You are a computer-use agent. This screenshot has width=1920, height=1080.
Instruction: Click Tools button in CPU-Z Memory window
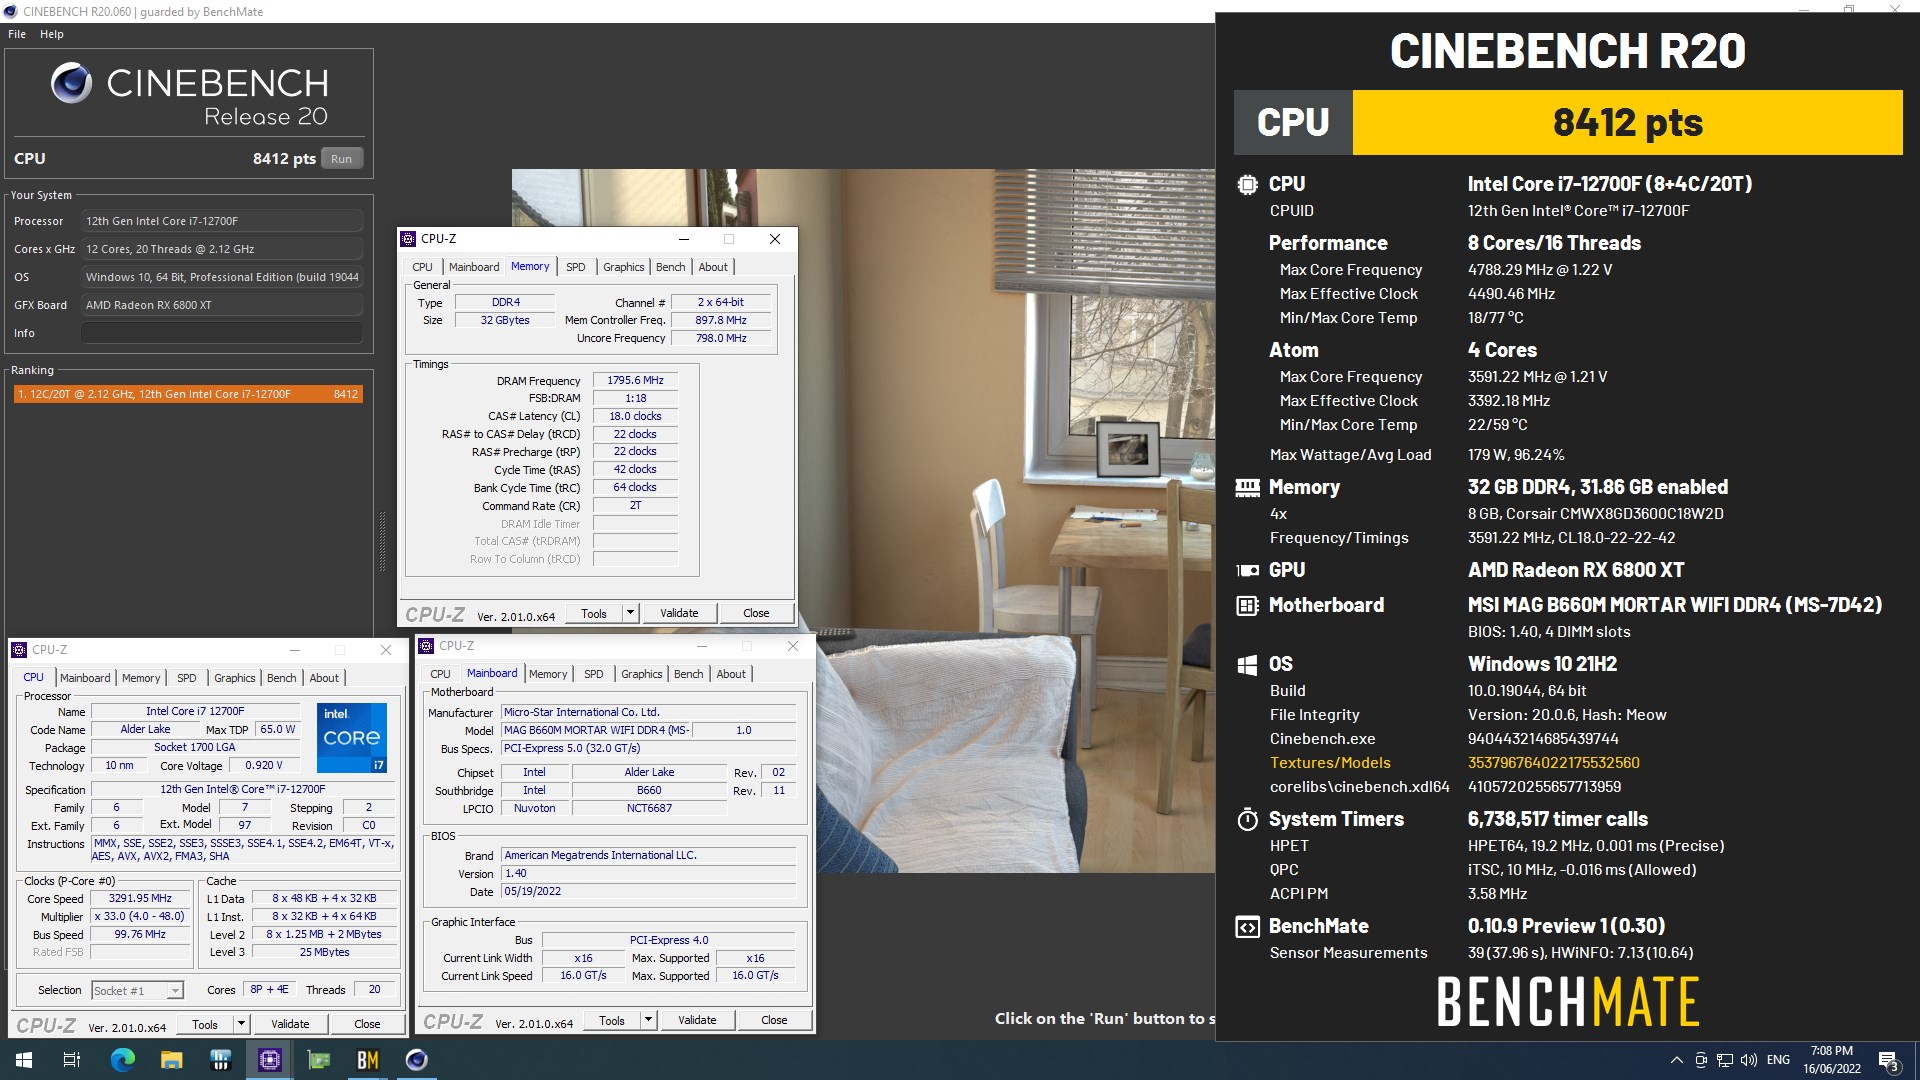594,613
